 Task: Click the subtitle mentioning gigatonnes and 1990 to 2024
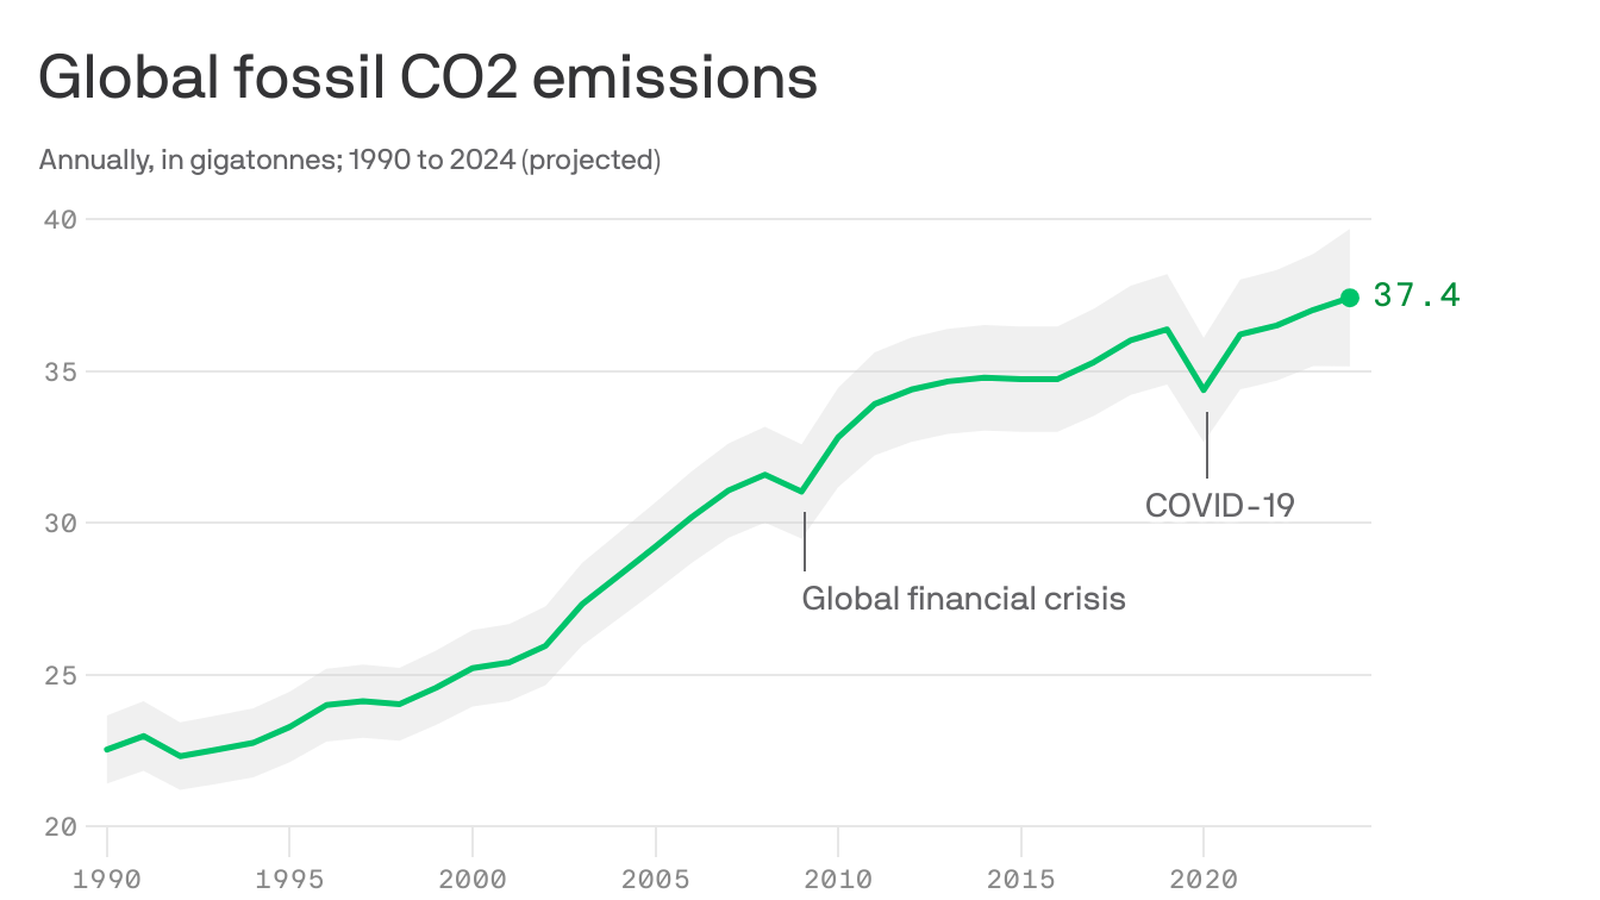(349, 160)
